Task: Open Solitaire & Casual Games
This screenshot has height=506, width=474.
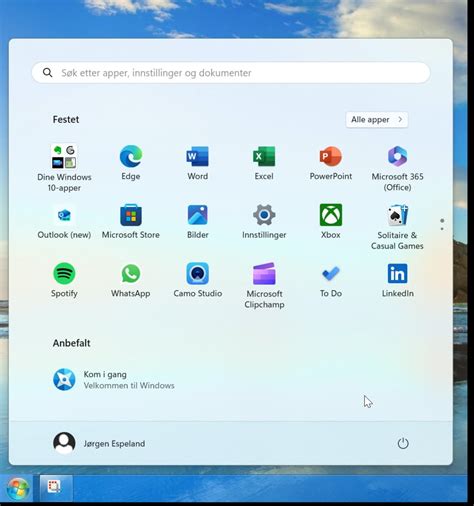Action: click(x=397, y=227)
